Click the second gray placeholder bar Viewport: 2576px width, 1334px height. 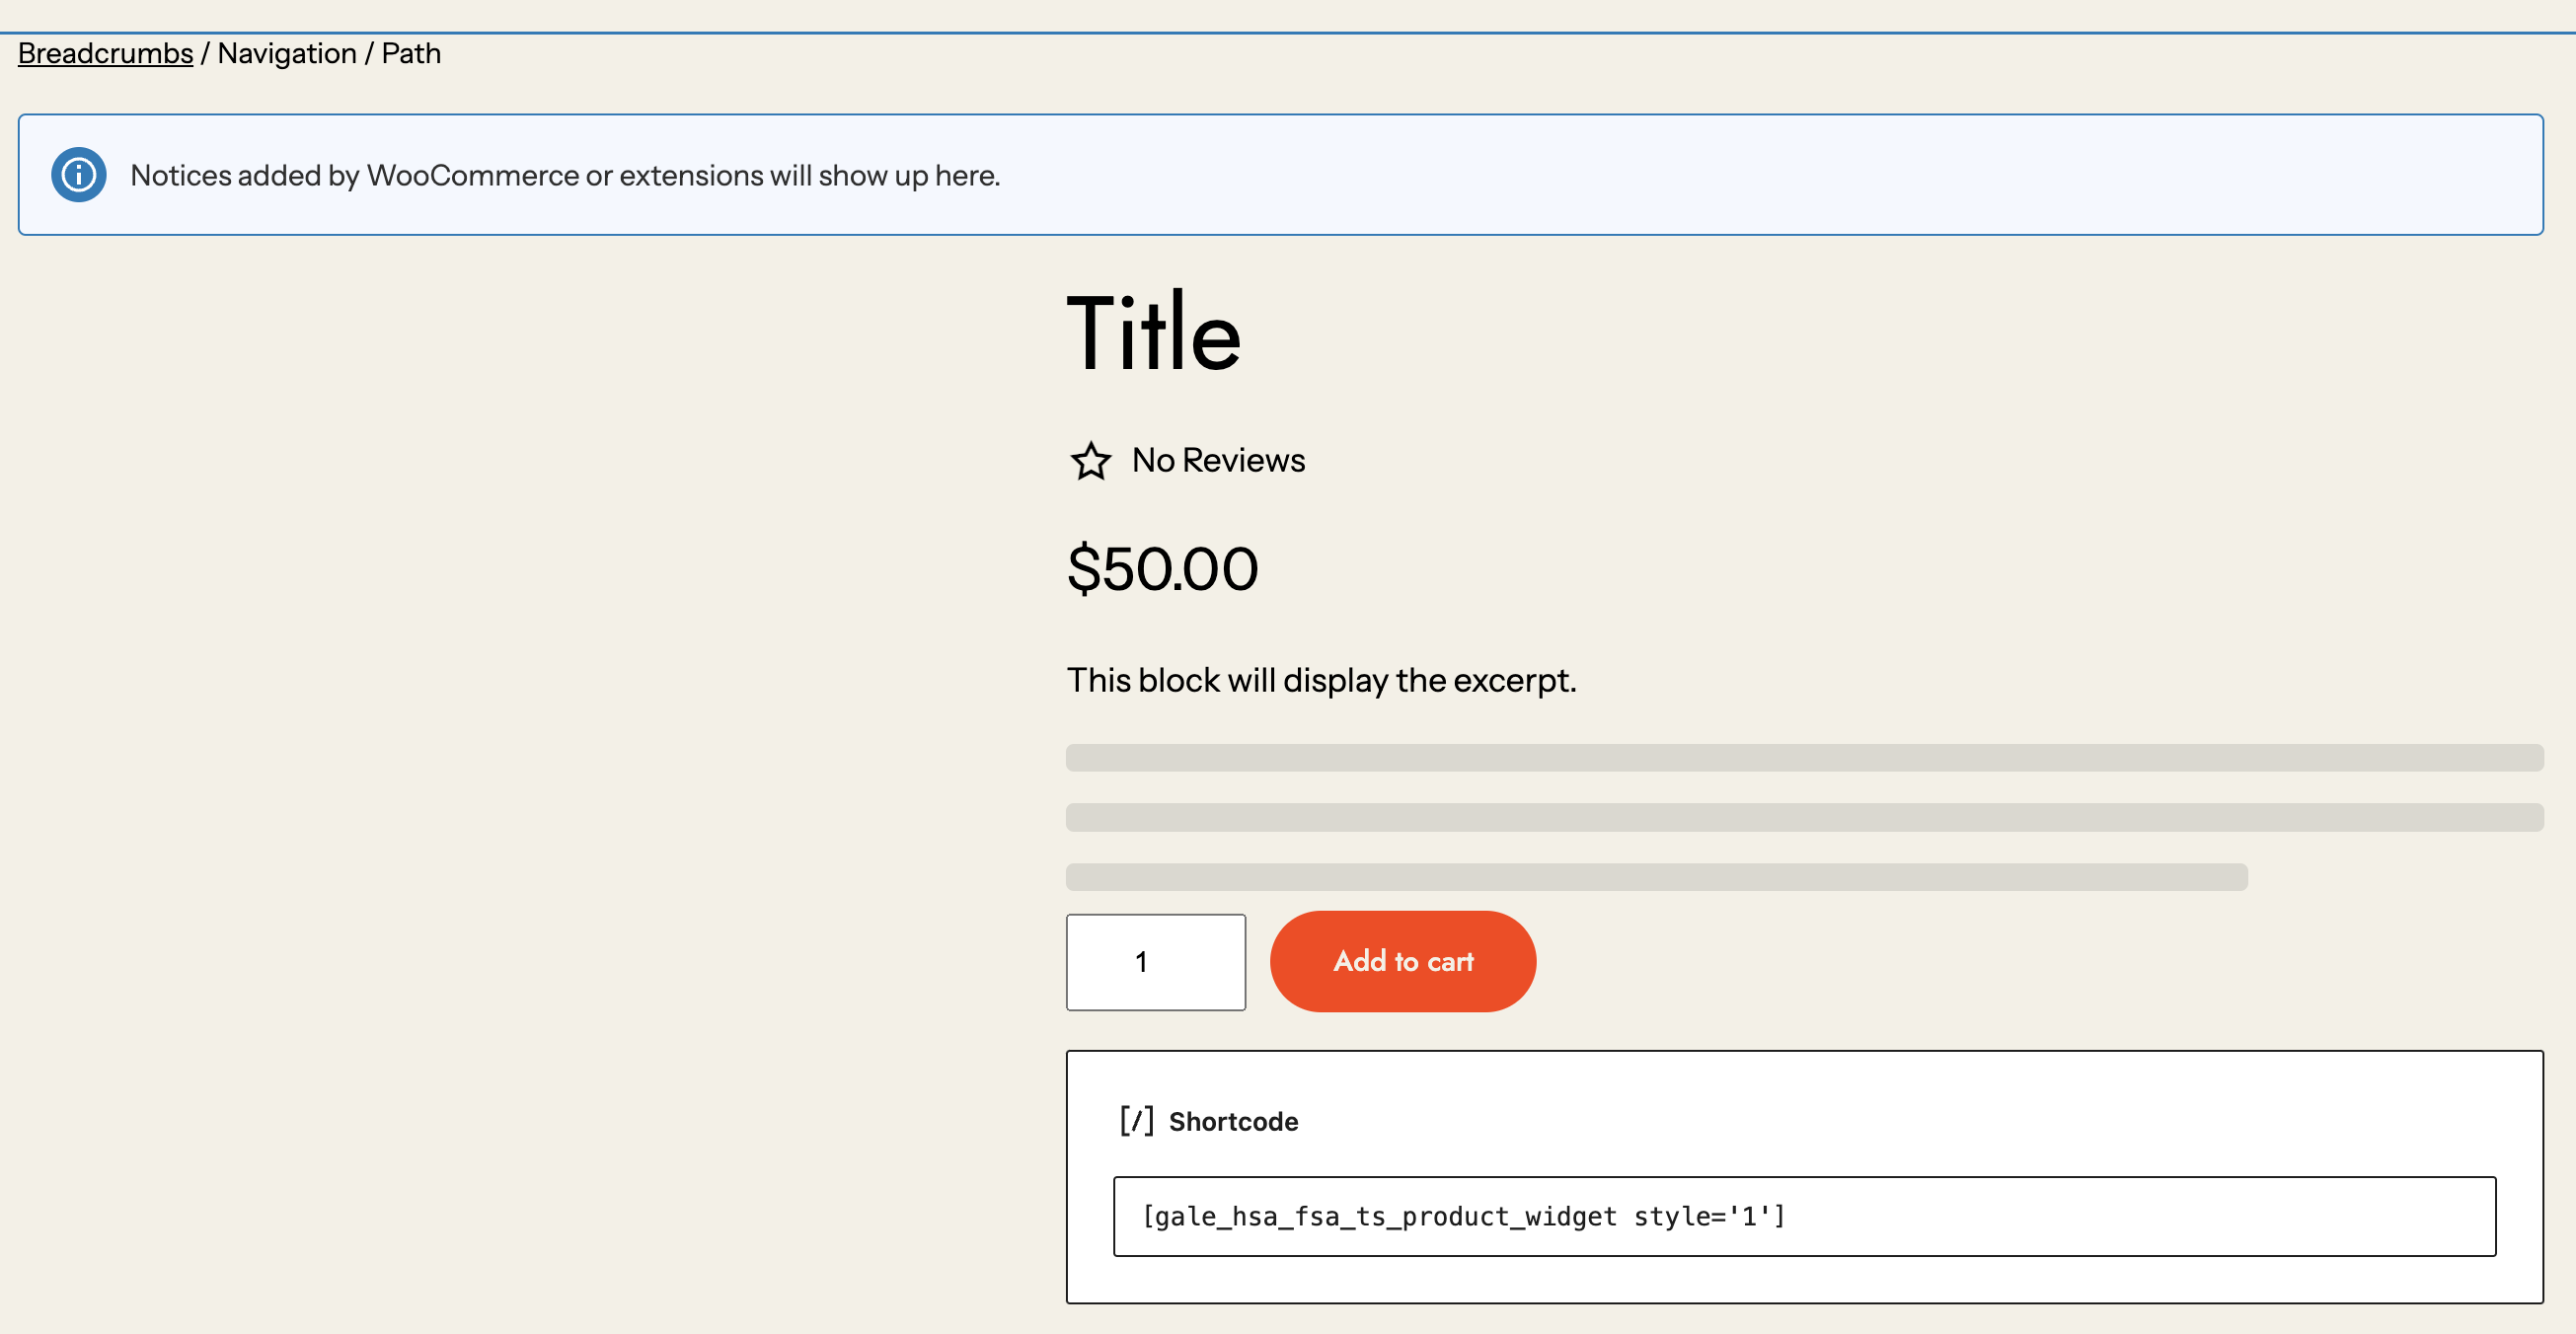pyautogui.click(x=1803, y=817)
